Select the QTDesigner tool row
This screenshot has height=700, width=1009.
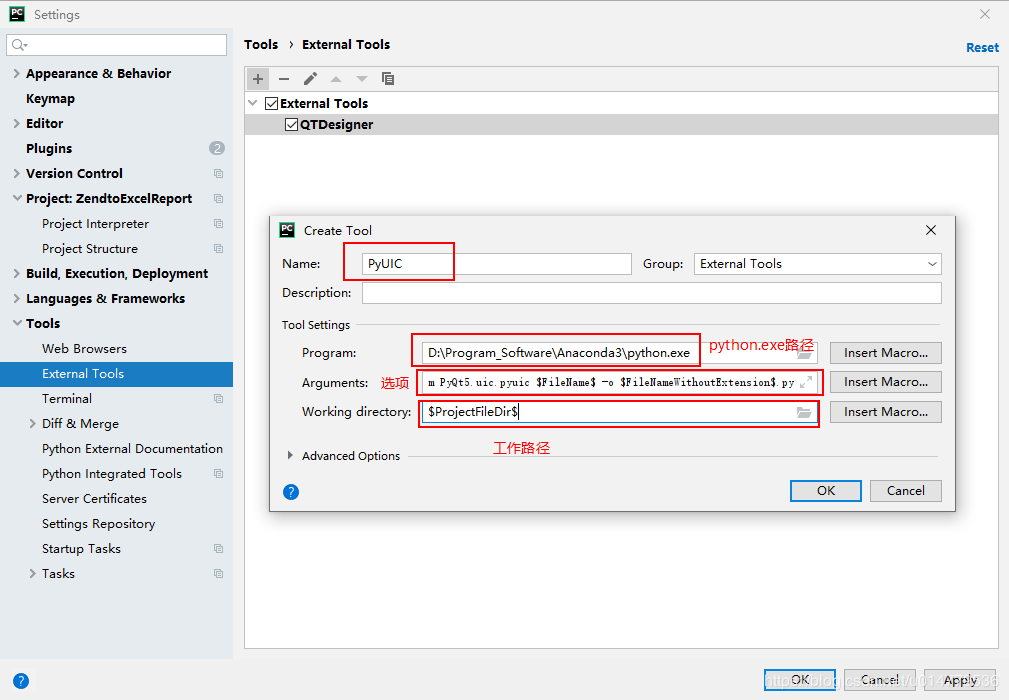click(x=621, y=125)
